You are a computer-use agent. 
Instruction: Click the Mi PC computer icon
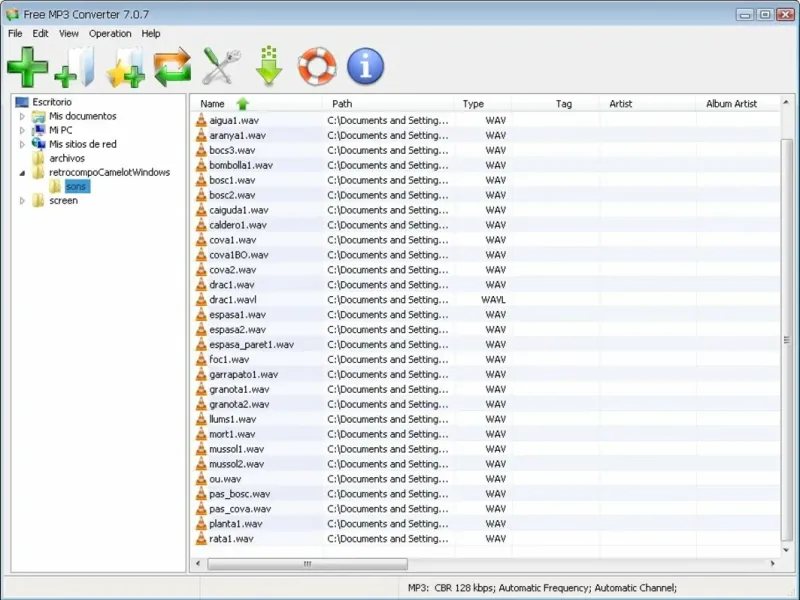(x=39, y=130)
